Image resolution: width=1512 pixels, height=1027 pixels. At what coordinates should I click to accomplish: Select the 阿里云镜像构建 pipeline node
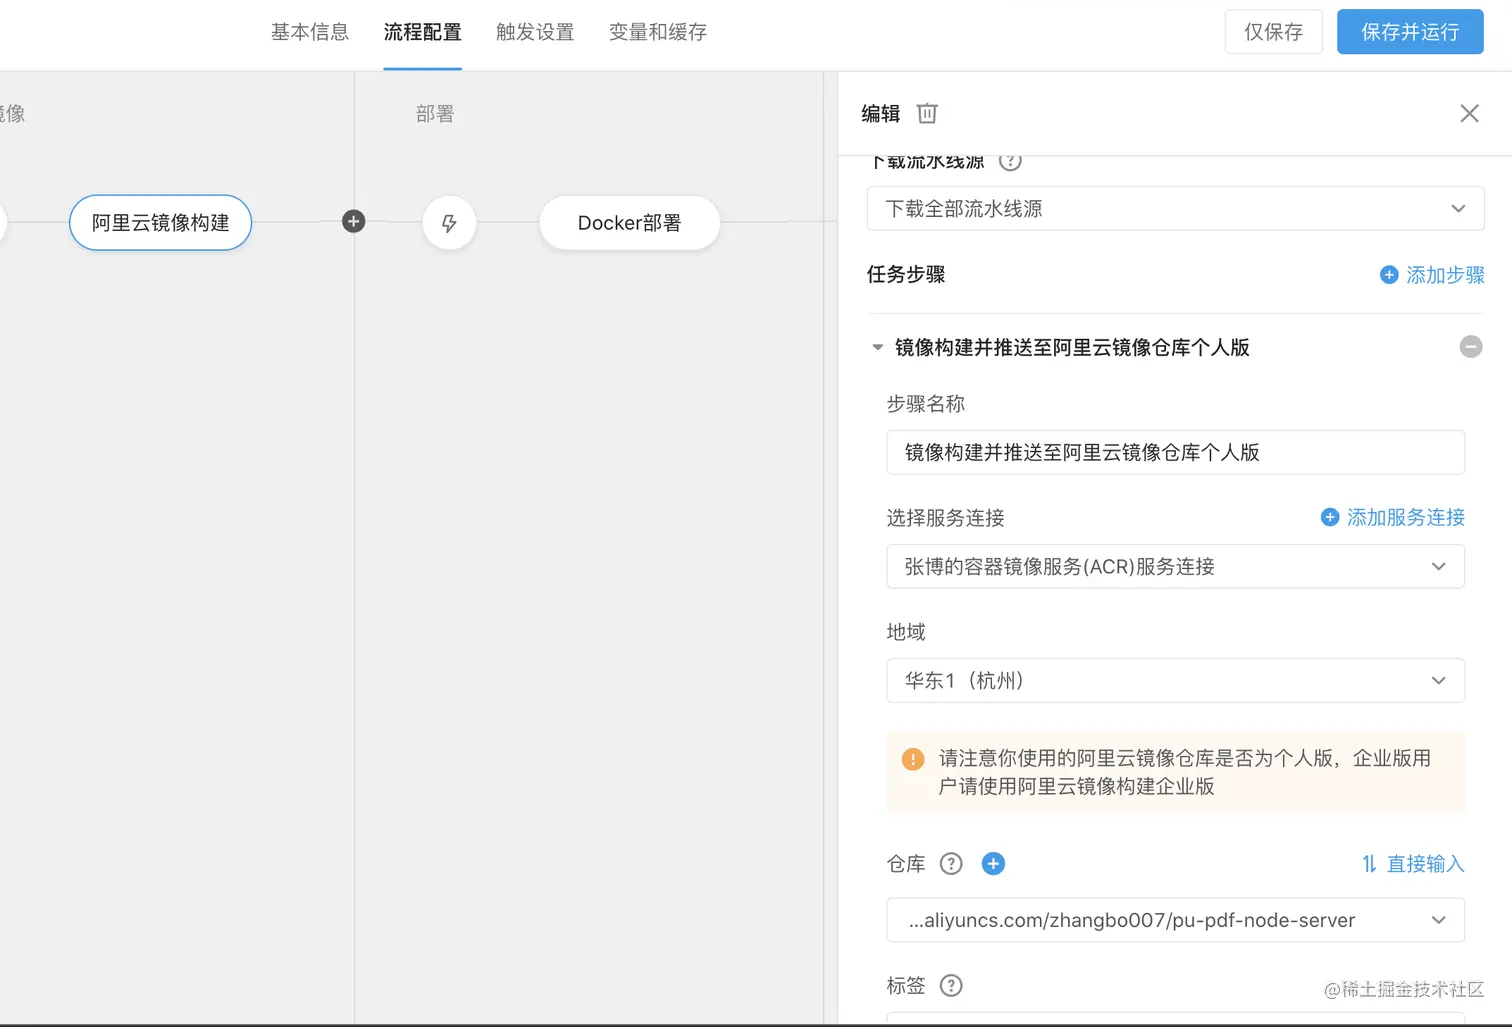[x=160, y=223]
